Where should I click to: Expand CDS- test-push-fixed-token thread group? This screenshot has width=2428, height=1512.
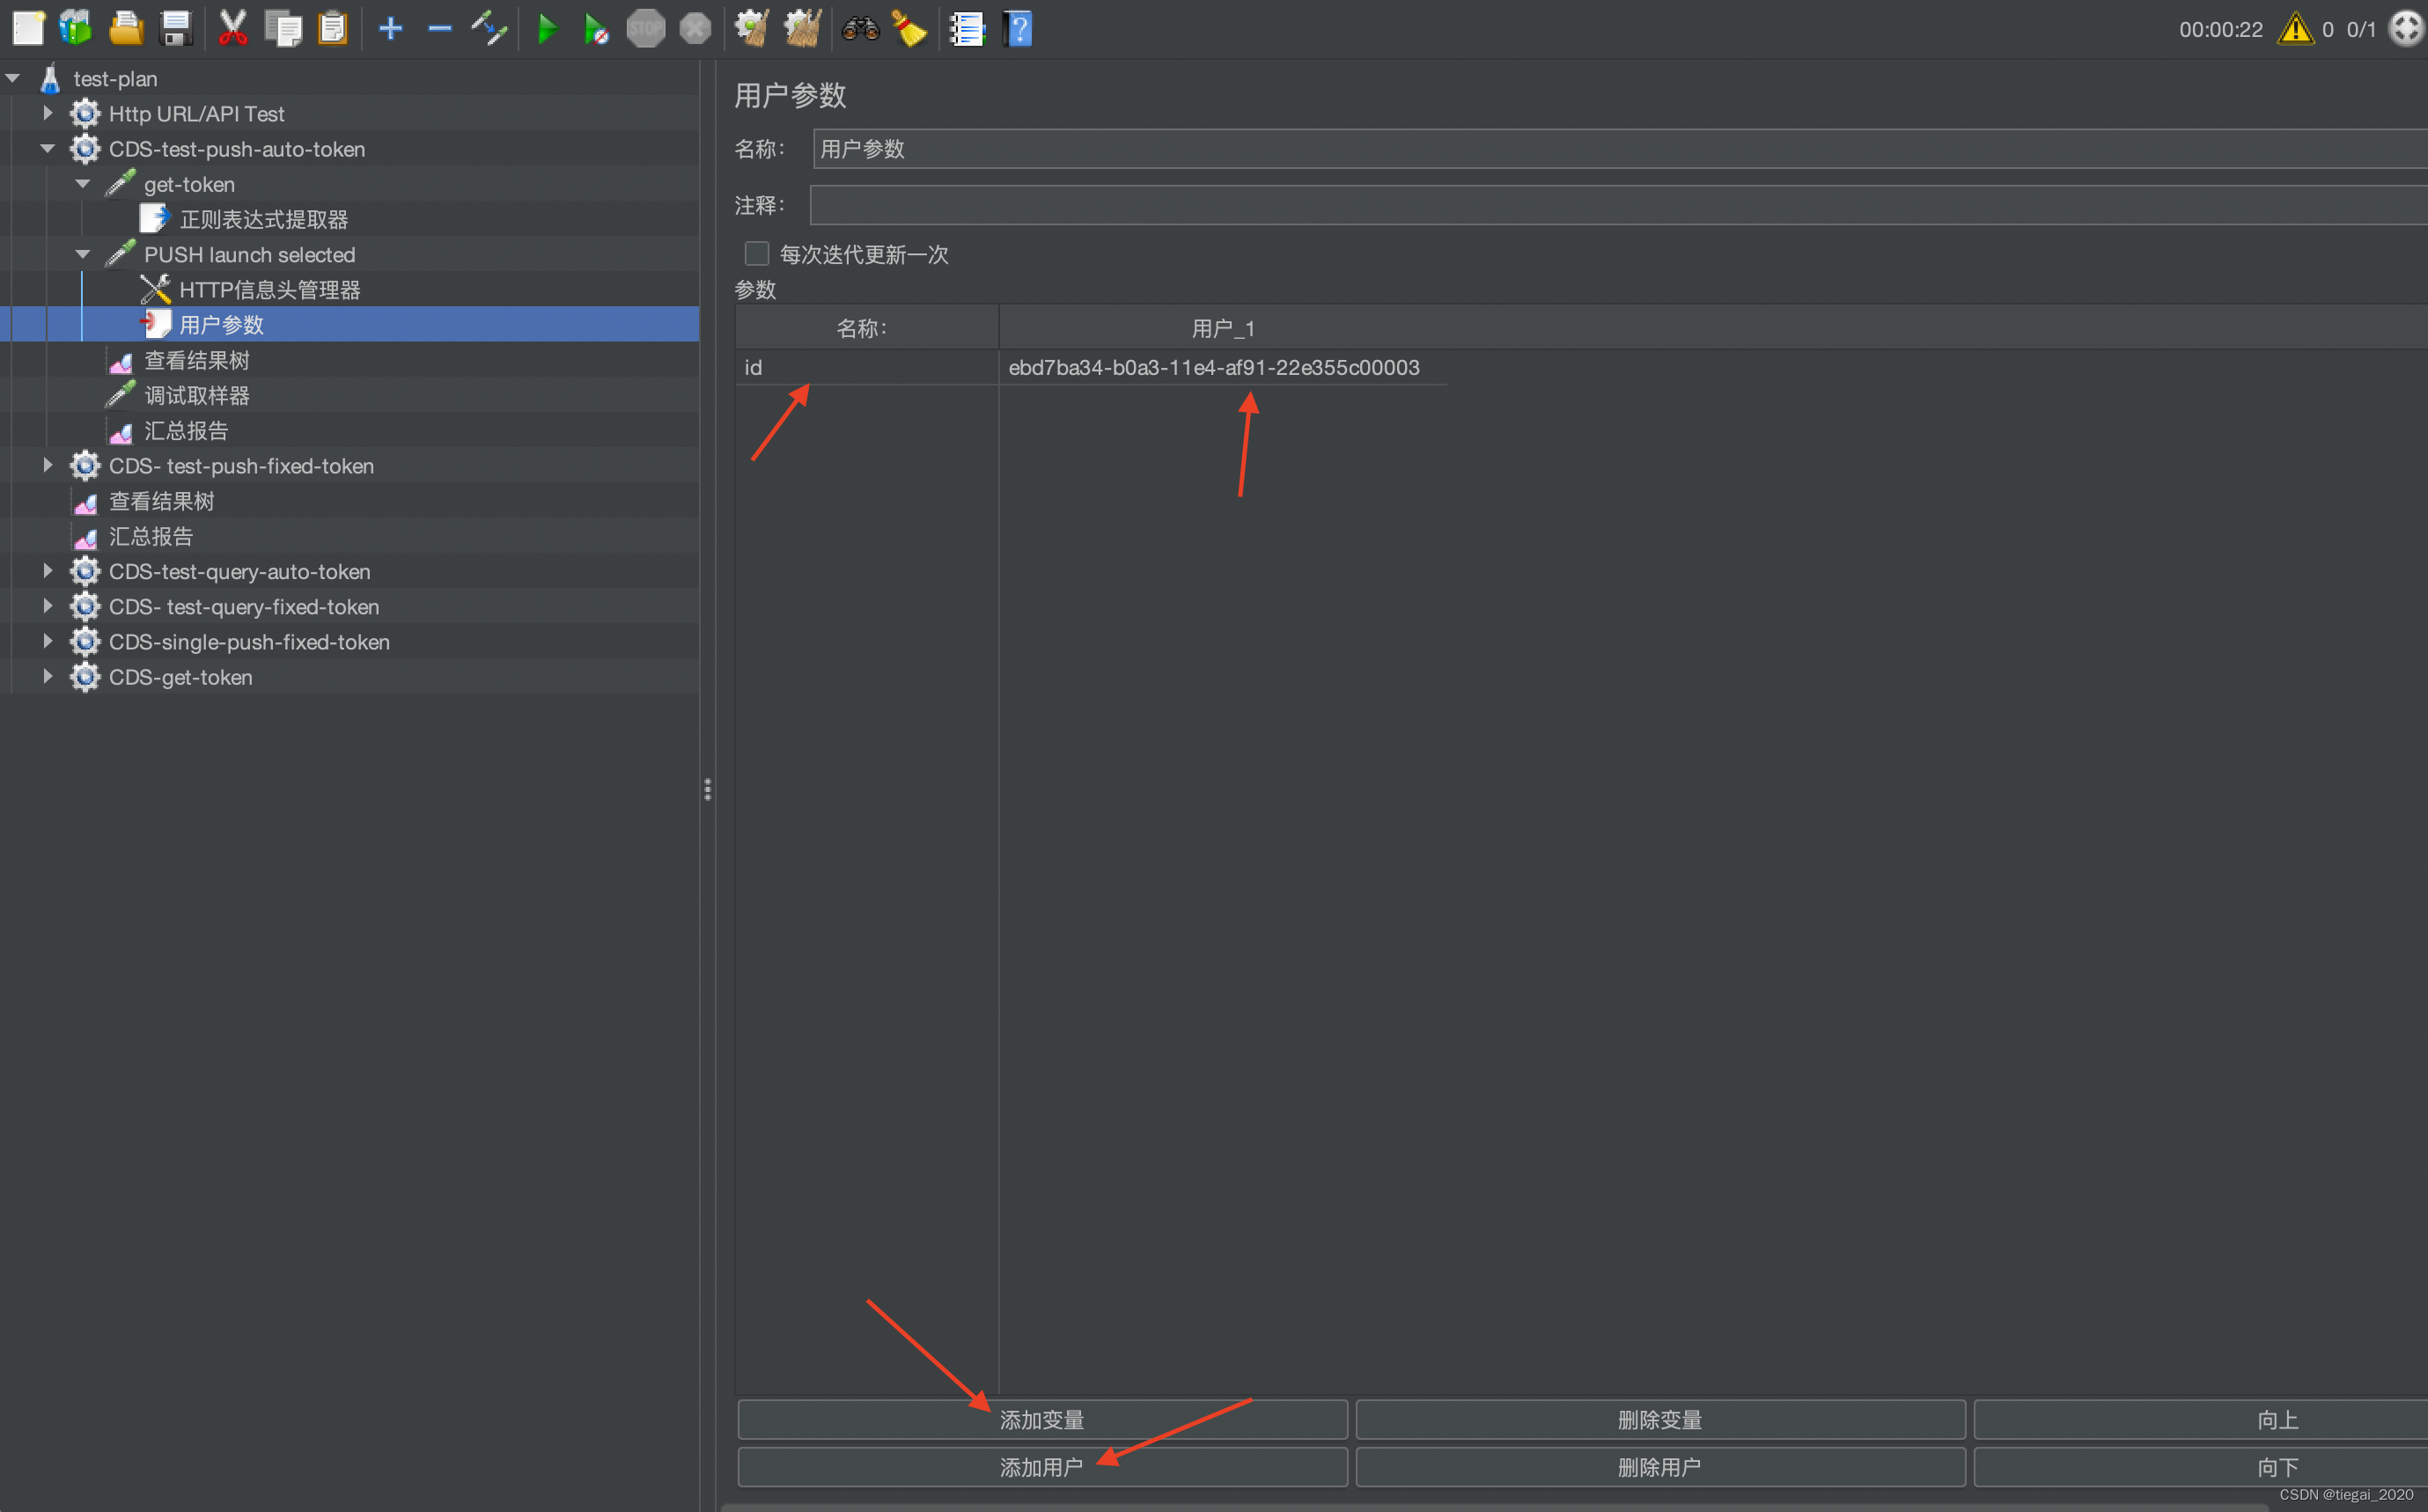pos(48,465)
